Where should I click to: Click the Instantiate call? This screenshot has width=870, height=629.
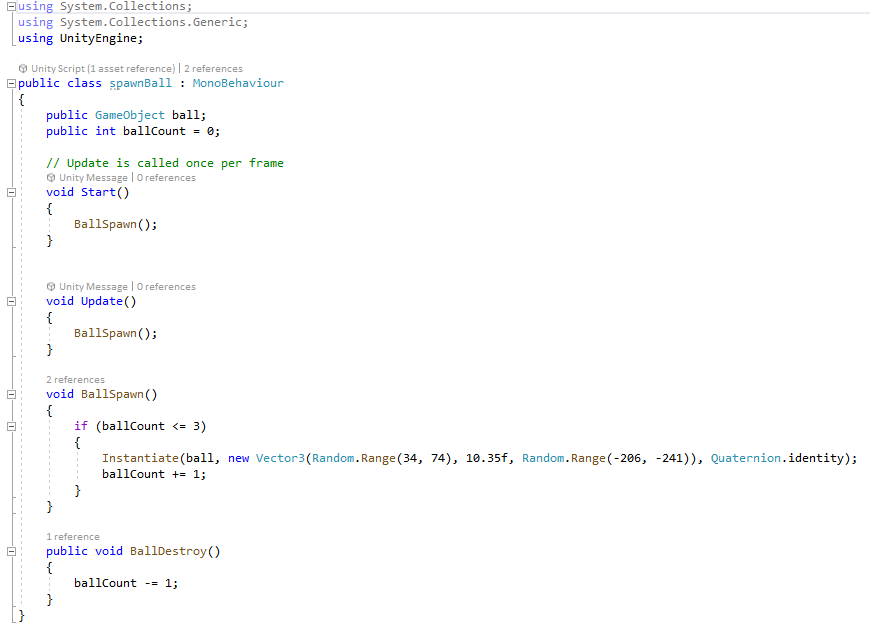[140, 458]
